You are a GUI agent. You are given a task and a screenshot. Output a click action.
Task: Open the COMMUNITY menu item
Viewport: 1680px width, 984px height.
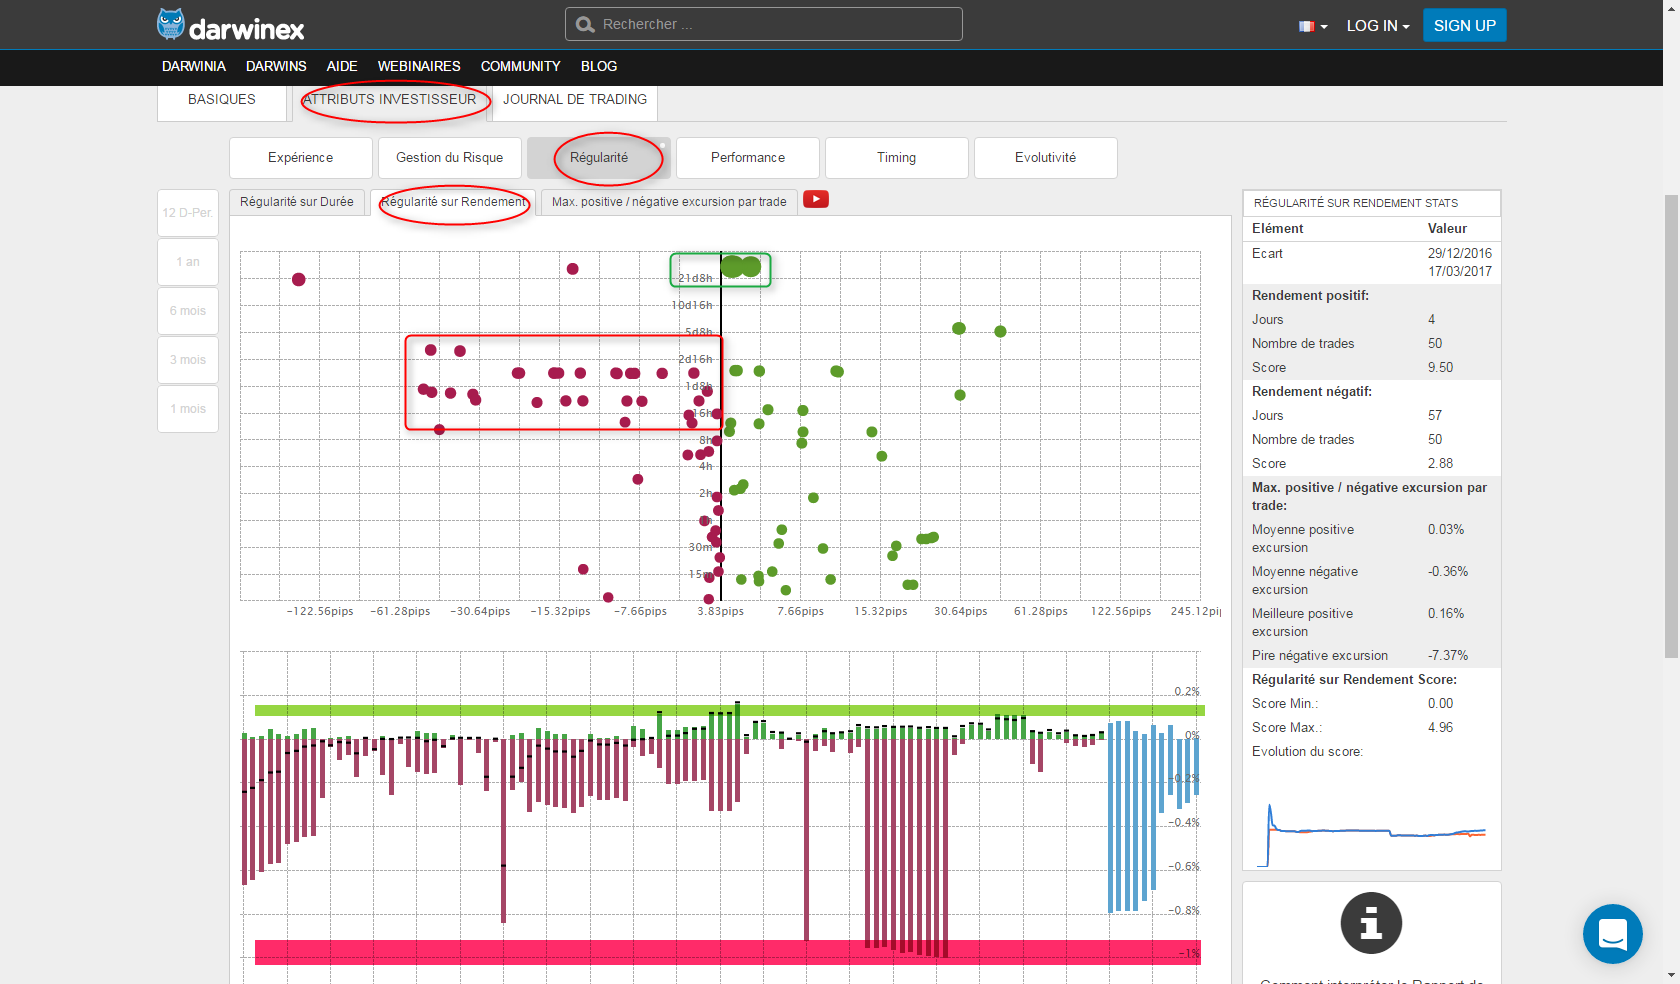pyautogui.click(x=520, y=66)
